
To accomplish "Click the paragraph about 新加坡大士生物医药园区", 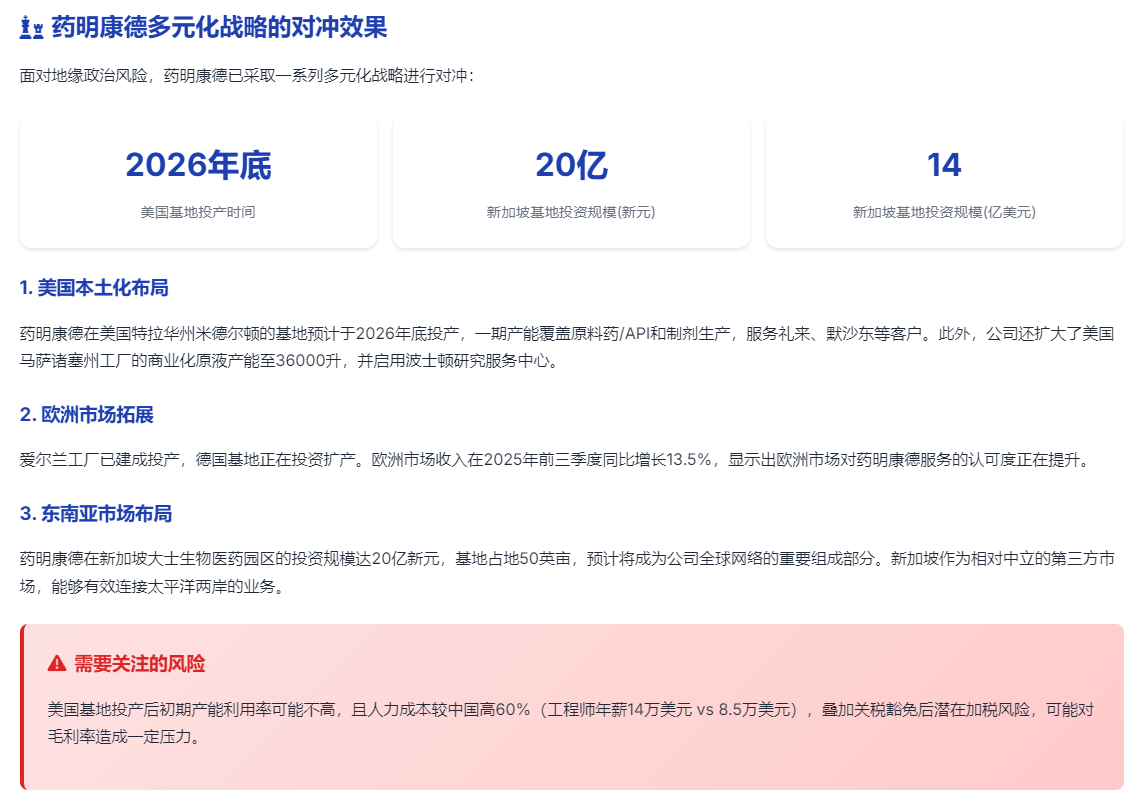I will pos(567,572).
